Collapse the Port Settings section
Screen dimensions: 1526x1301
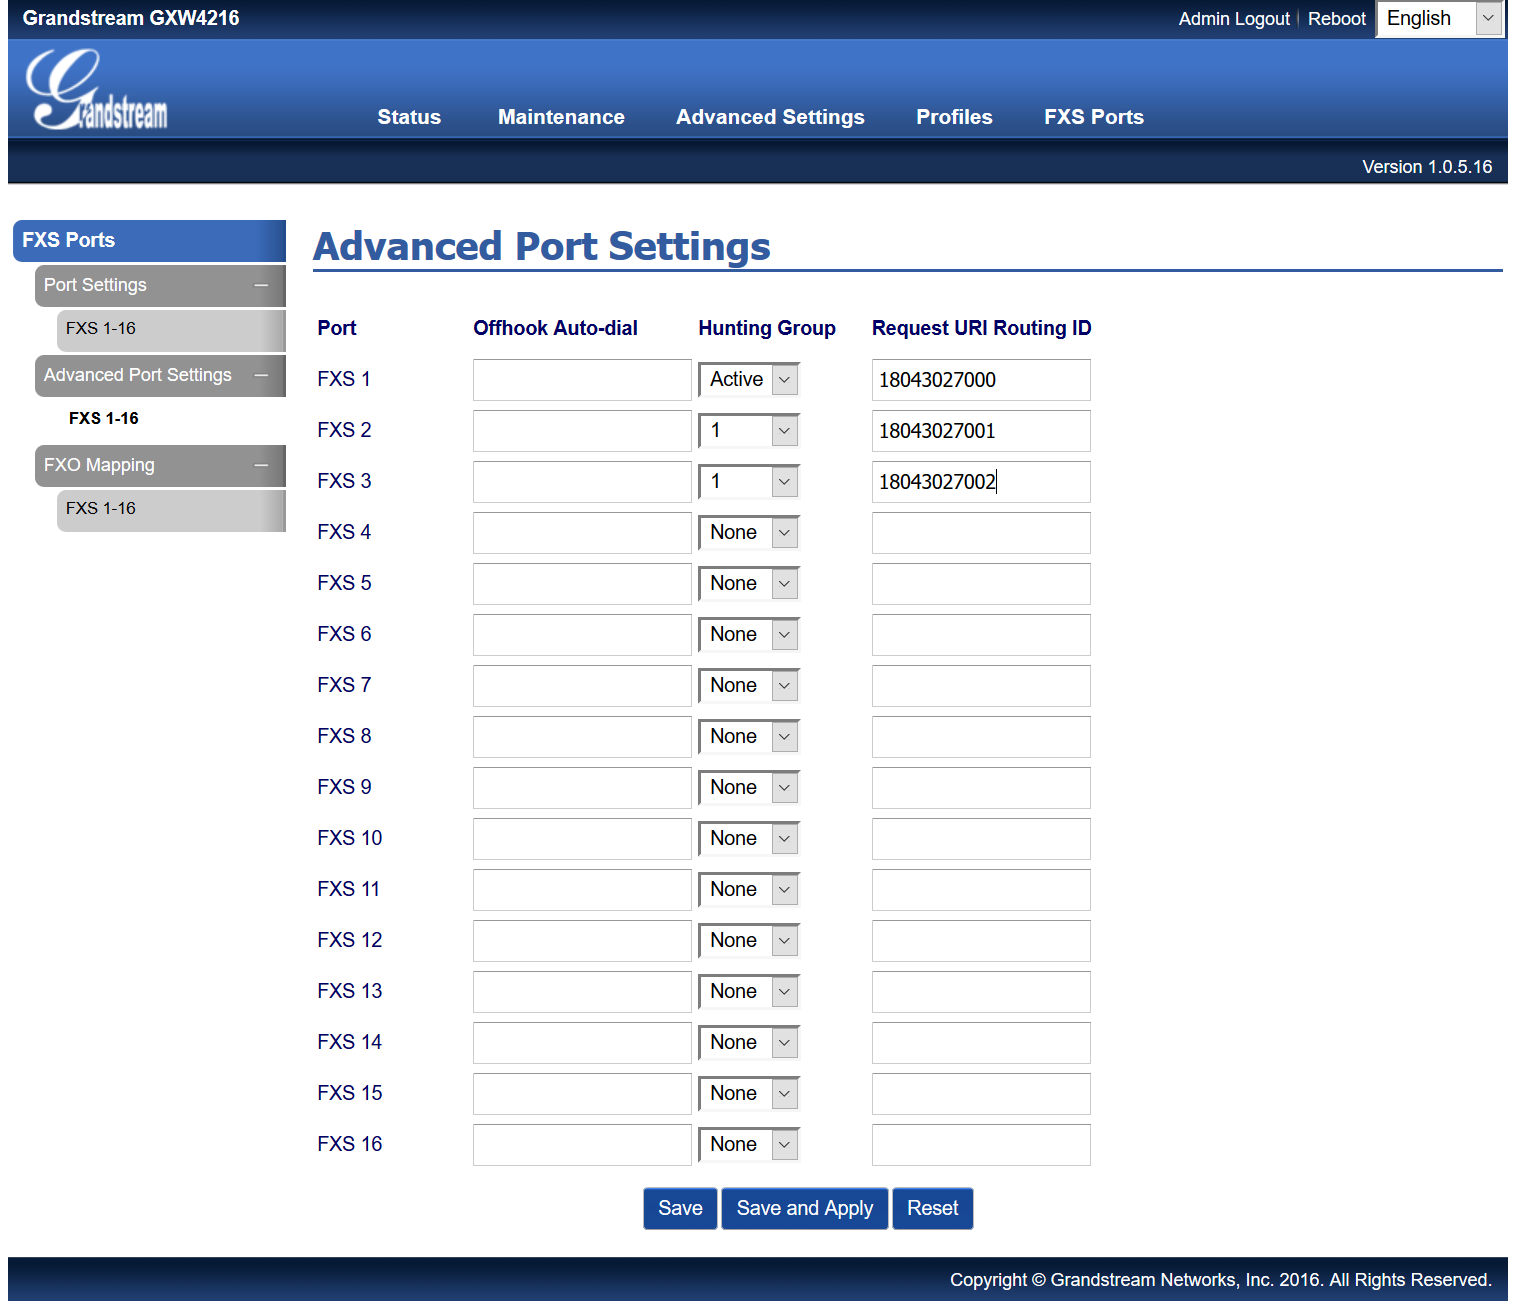click(261, 285)
